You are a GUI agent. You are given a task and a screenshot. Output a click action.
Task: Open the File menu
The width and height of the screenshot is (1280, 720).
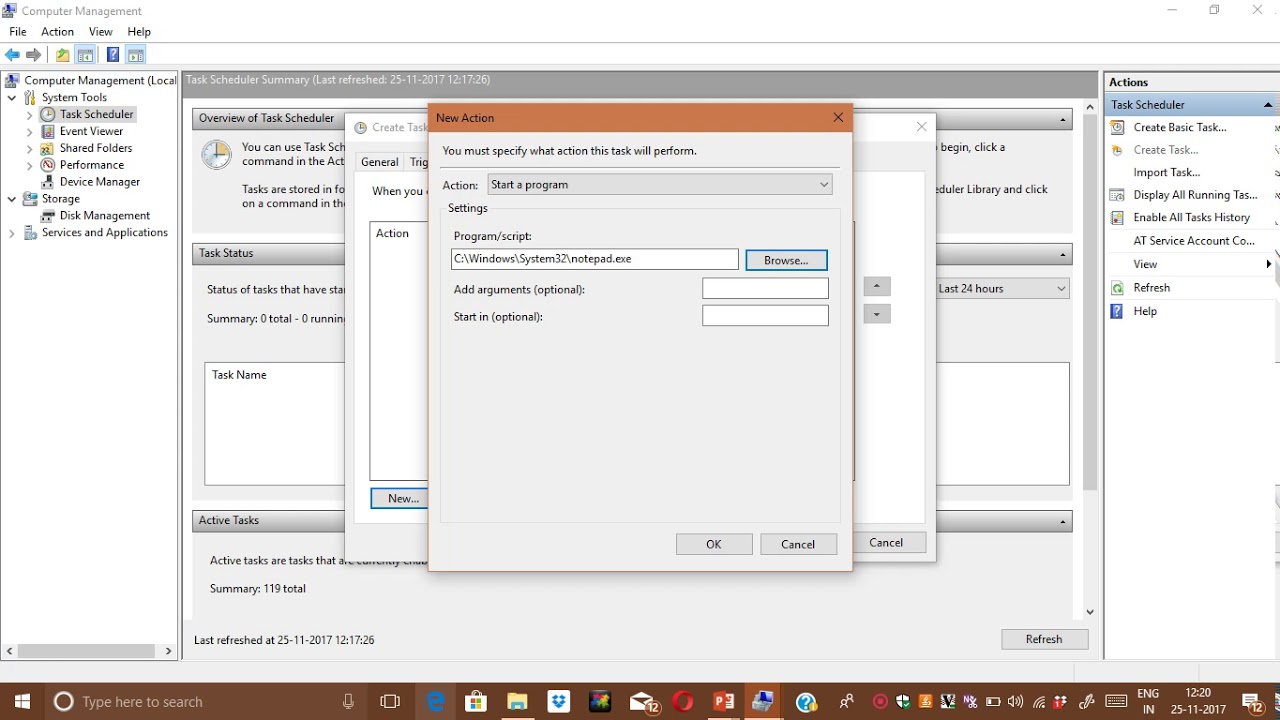pyautogui.click(x=18, y=32)
